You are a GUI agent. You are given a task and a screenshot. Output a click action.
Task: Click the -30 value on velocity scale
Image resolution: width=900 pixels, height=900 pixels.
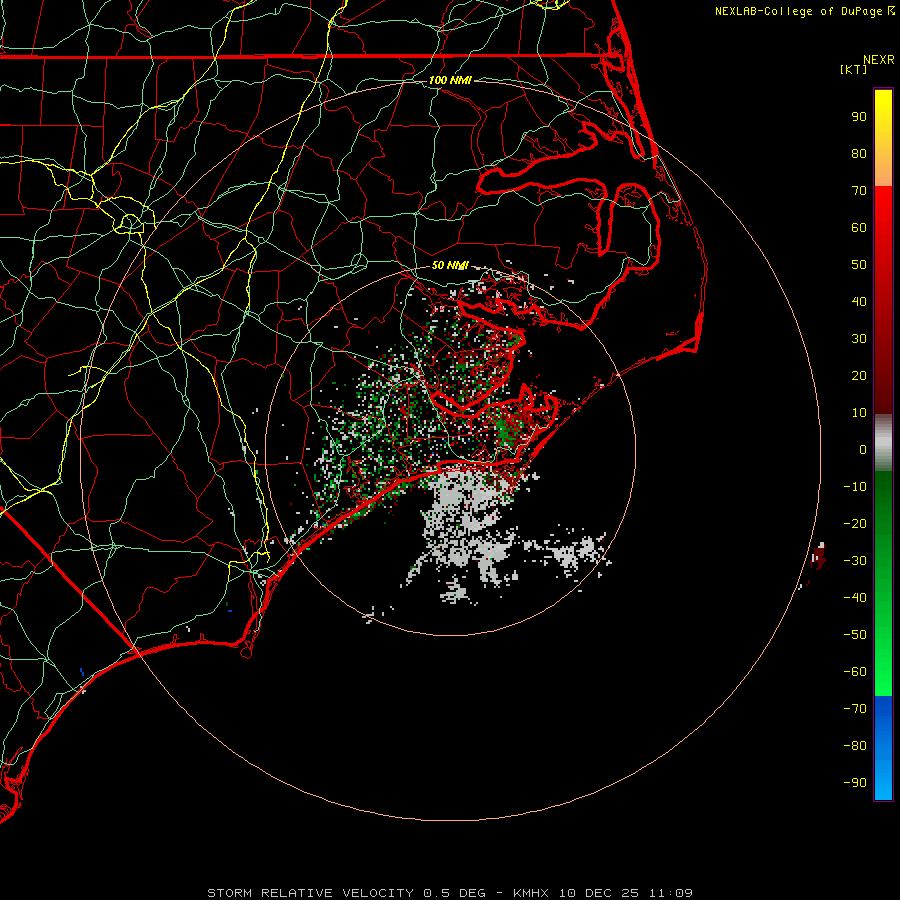(855, 561)
